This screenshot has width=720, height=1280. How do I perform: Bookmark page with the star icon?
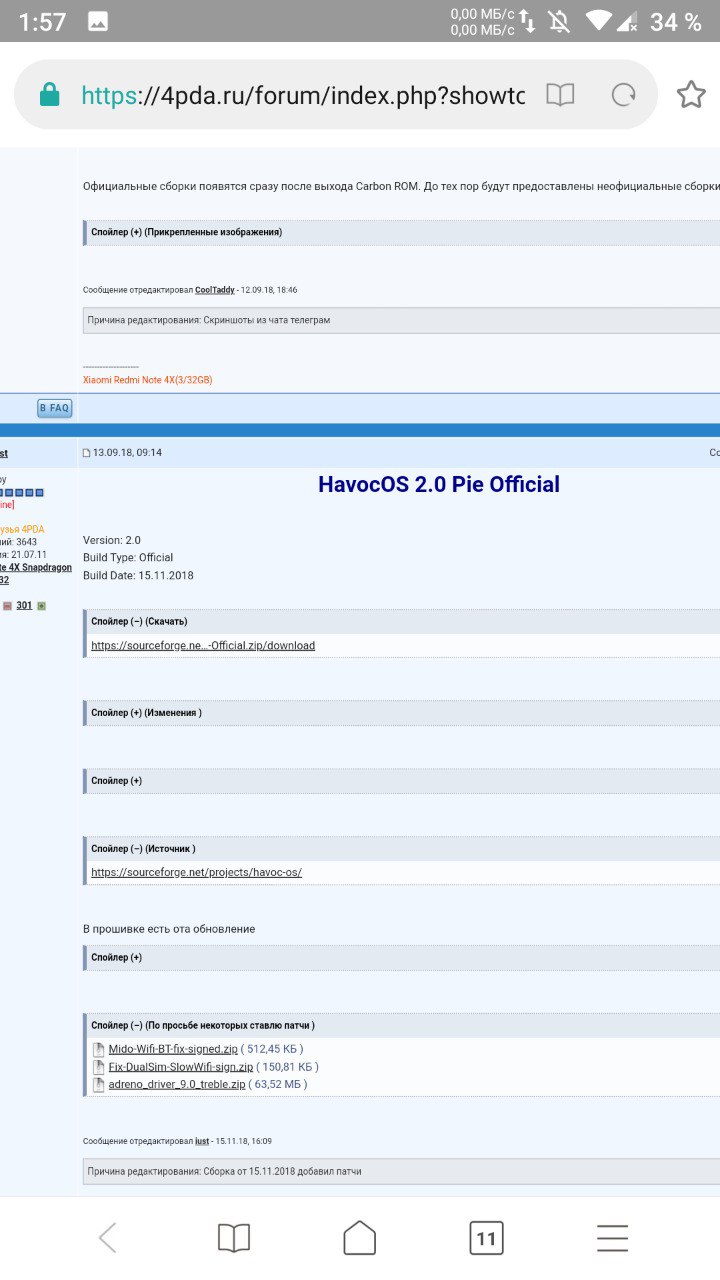tap(691, 95)
